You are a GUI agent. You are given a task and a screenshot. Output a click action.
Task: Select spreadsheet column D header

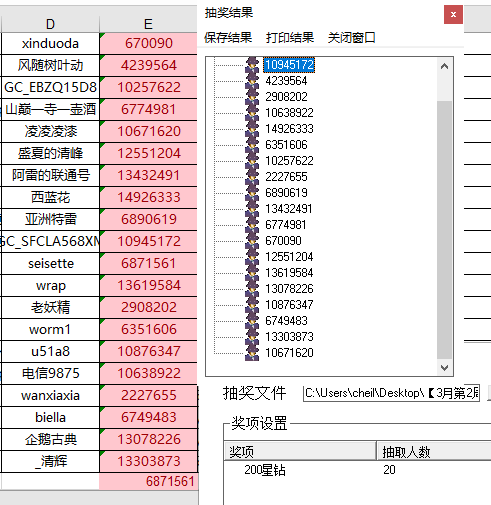(50, 24)
